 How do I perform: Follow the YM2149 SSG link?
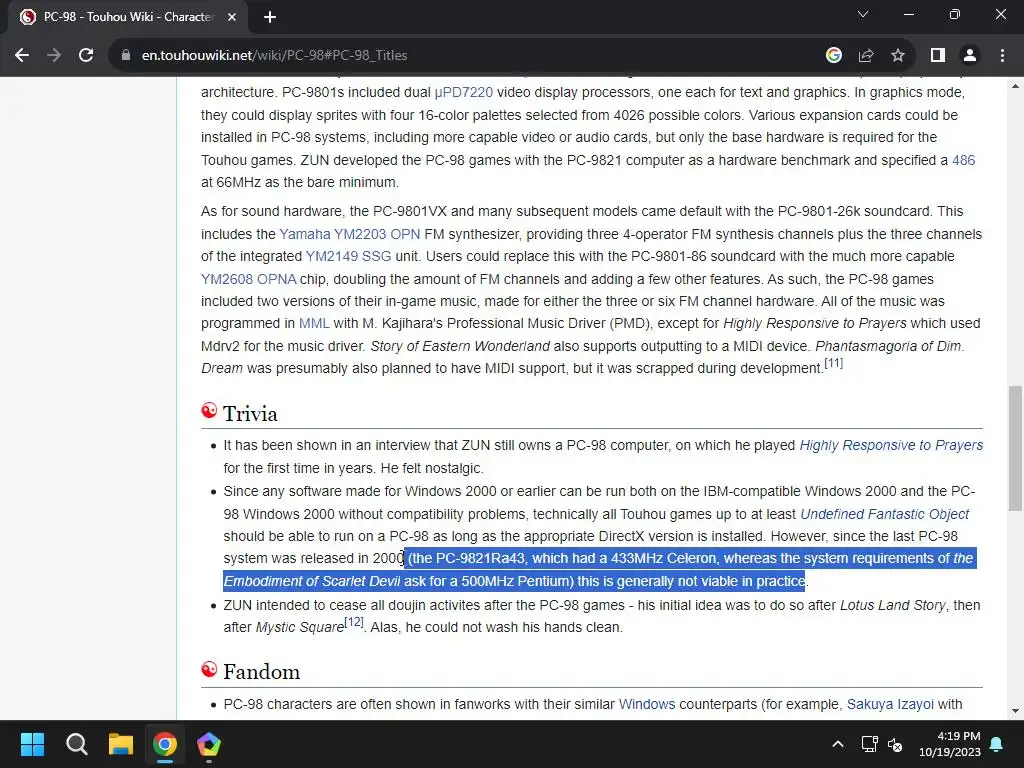tap(348, 256)
